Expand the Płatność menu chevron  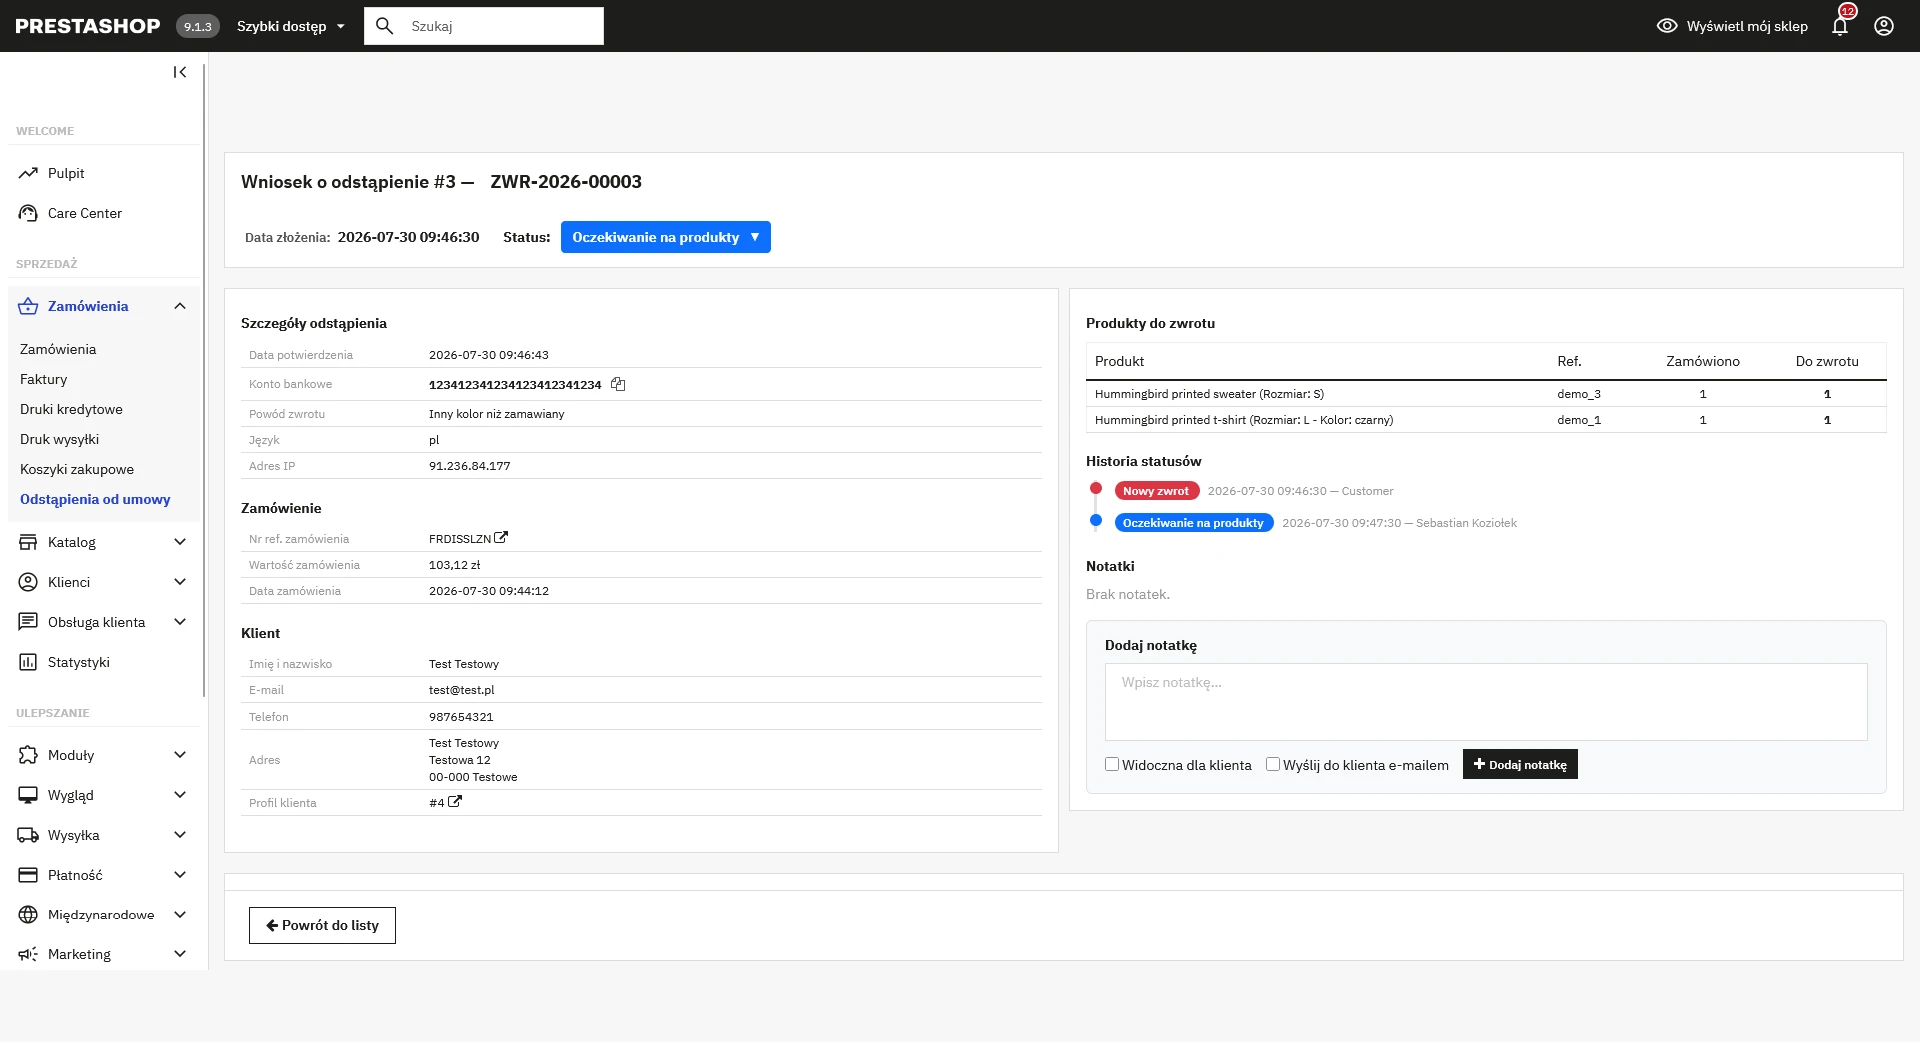pyautogui.click(x=180, y=875)
